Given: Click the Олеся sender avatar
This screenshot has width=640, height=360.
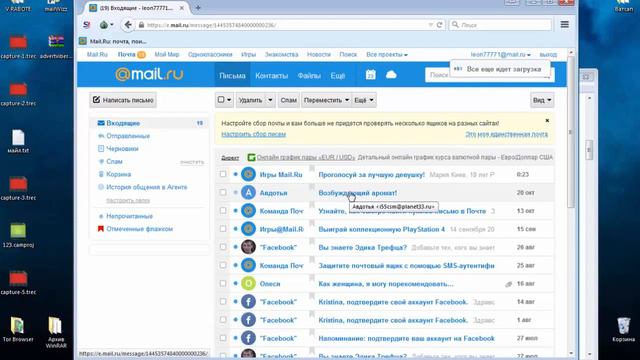Looking at the screenshot, I should [x=248, y=283].
